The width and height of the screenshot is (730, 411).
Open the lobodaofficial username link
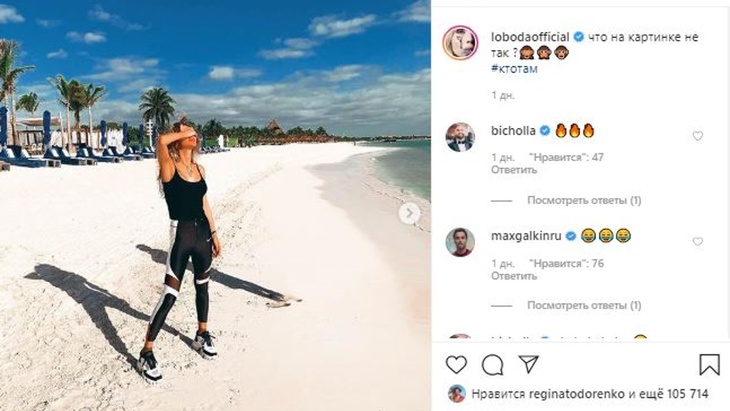[x=530, y=37]
